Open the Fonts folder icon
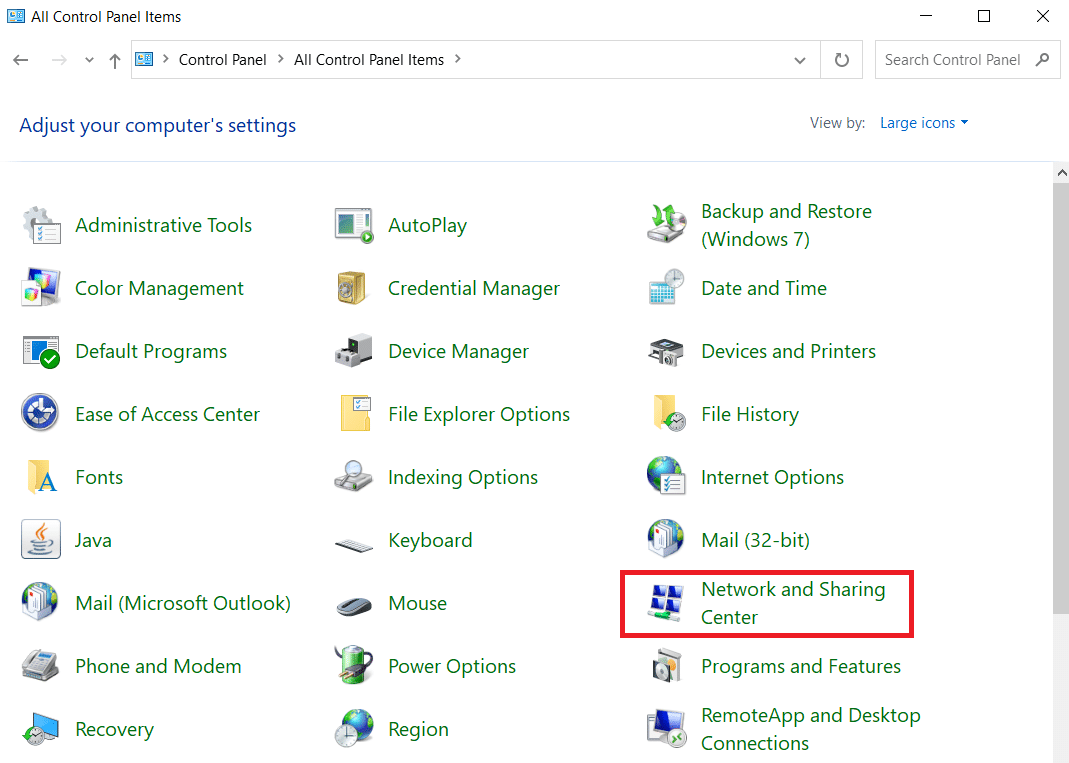 [40, 478]
